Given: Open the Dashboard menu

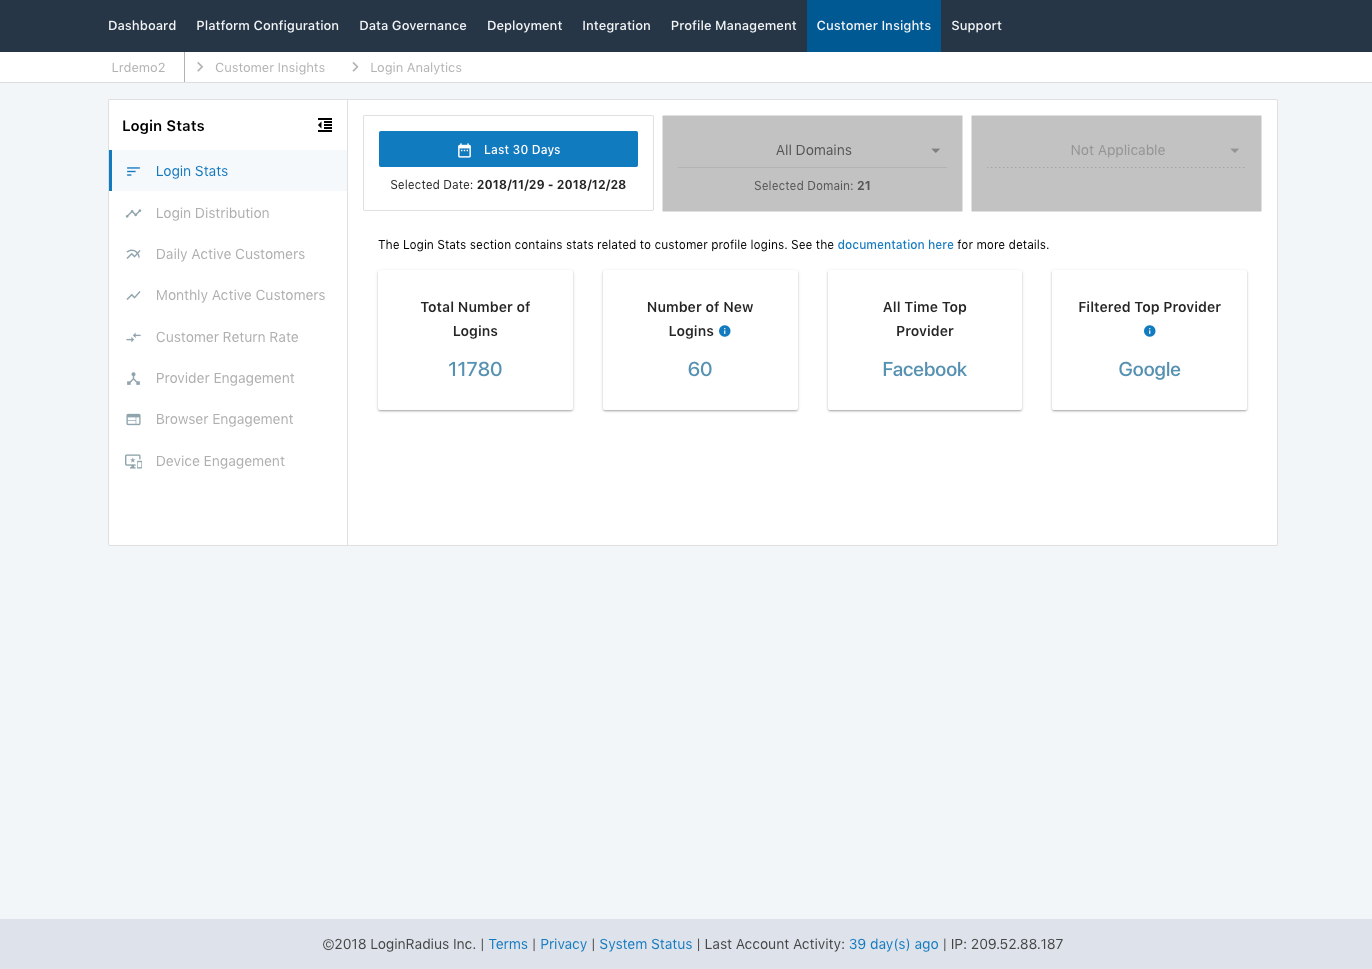Looking at the screenshot, I should click(x=142, y=26).
